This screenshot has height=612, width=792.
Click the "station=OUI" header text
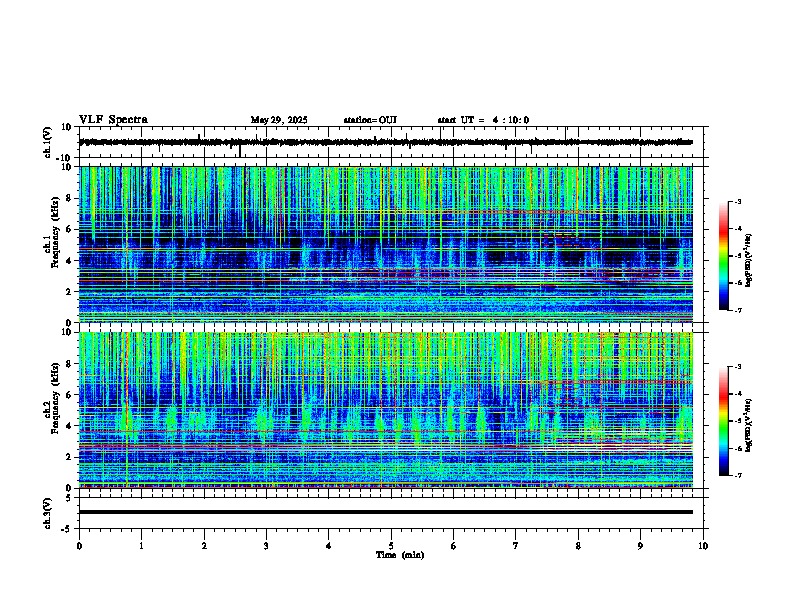[x=370, y=120]
